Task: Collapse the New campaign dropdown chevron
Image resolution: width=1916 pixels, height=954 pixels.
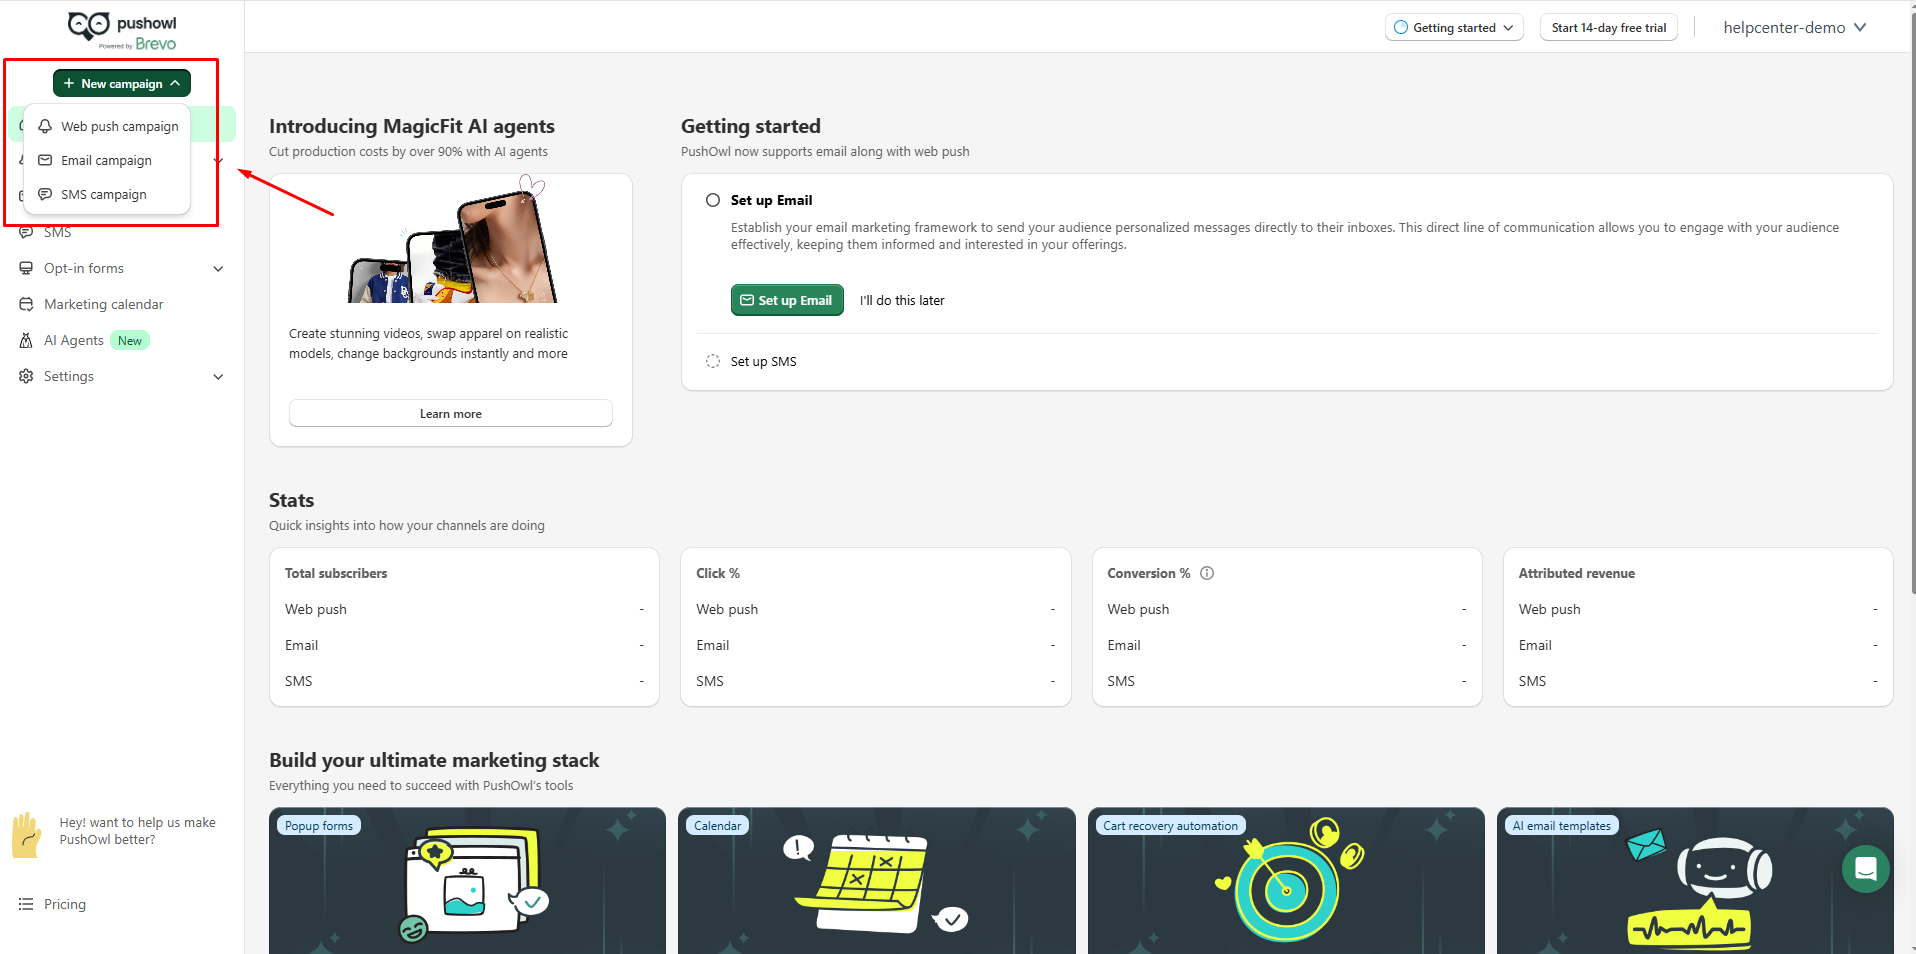Action: [175, 83]
